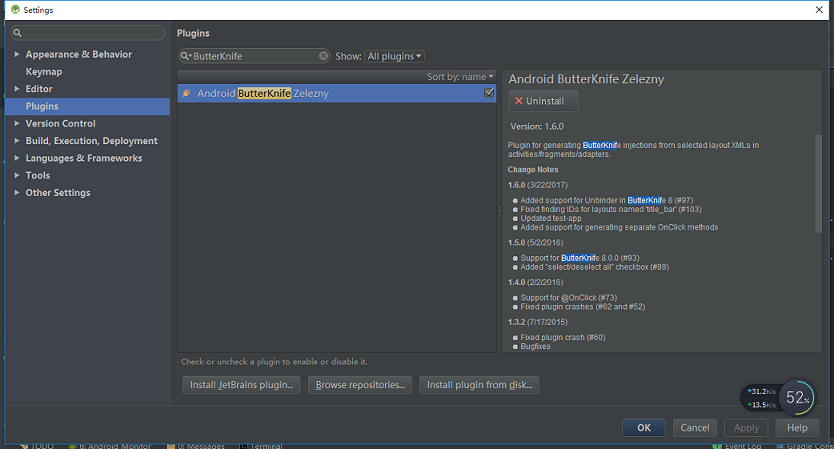The width and height of the screenshot is (834, 449).
Task: Click the Apply button
Action: click(746, 428)
